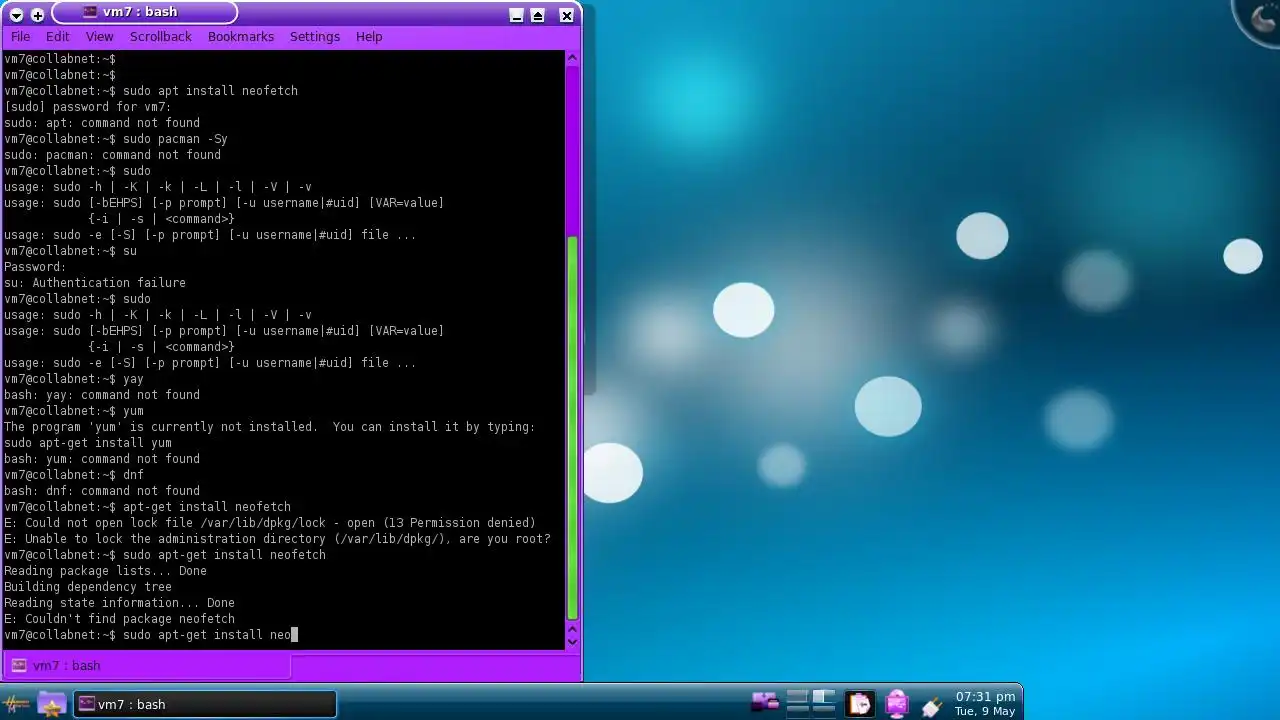Open the KDE application launcher in the panel
Viewport: 1280px width, 720px height.
pyautogui.click(x=17, y=704)
